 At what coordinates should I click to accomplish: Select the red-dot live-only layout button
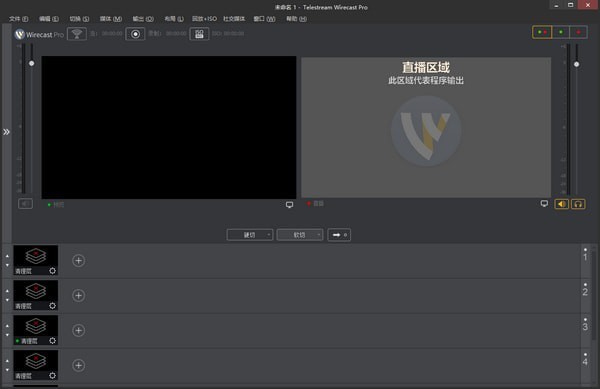click(x=578, y=32)
